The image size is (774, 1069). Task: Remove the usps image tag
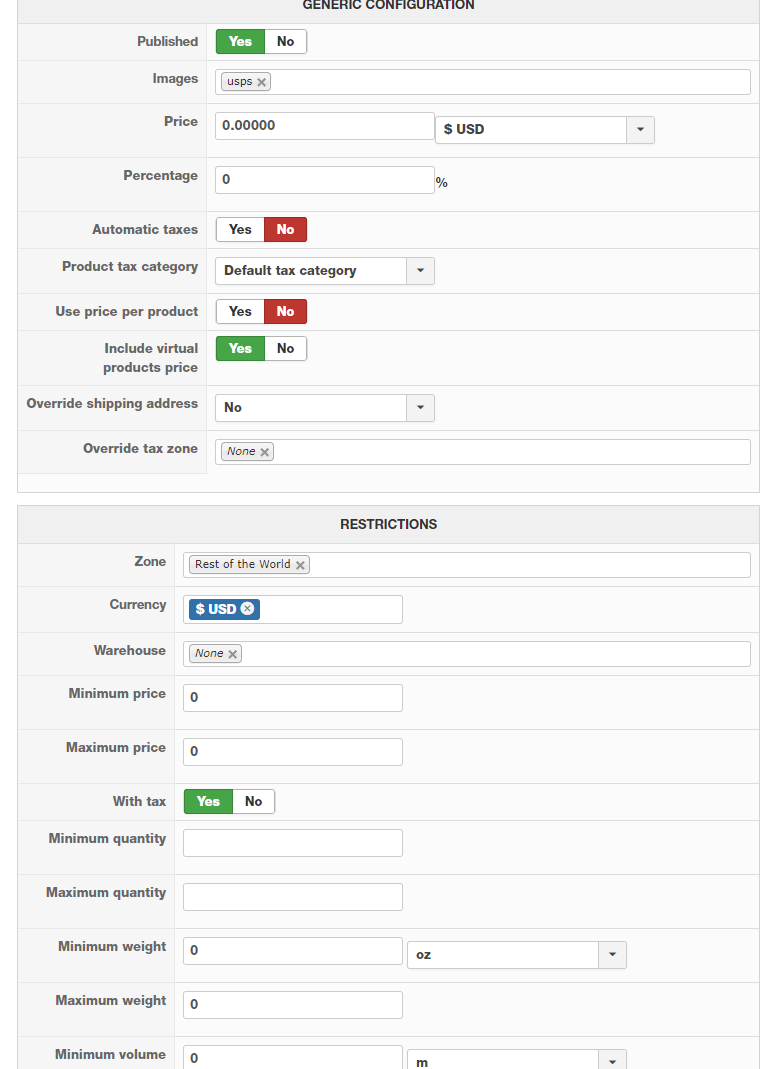pyautogui.click(x=261, y=82)
